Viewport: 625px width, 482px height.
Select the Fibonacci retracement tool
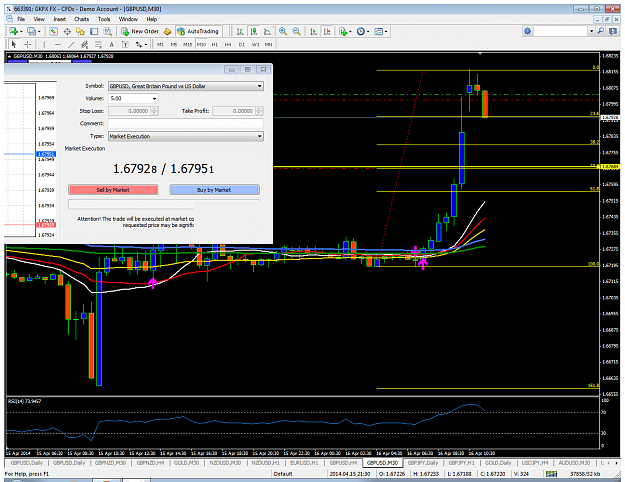tap(98, 44)
